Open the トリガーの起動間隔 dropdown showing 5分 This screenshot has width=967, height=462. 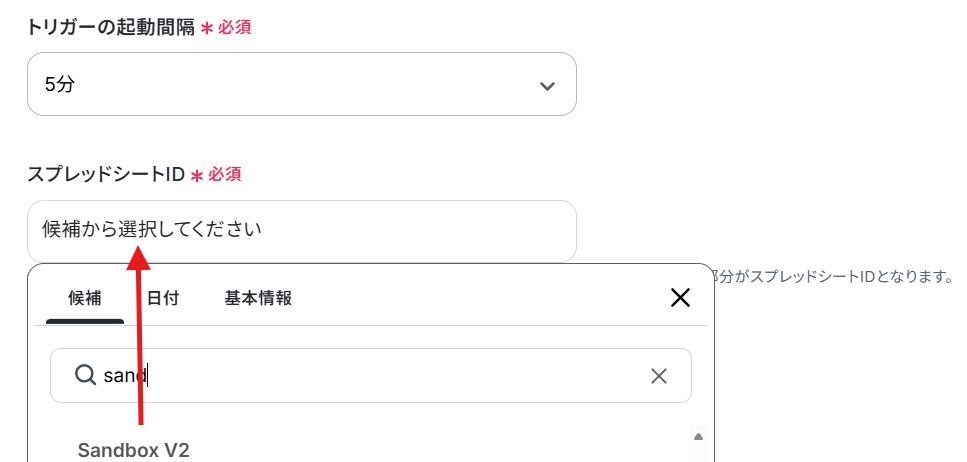pos(302,84)
